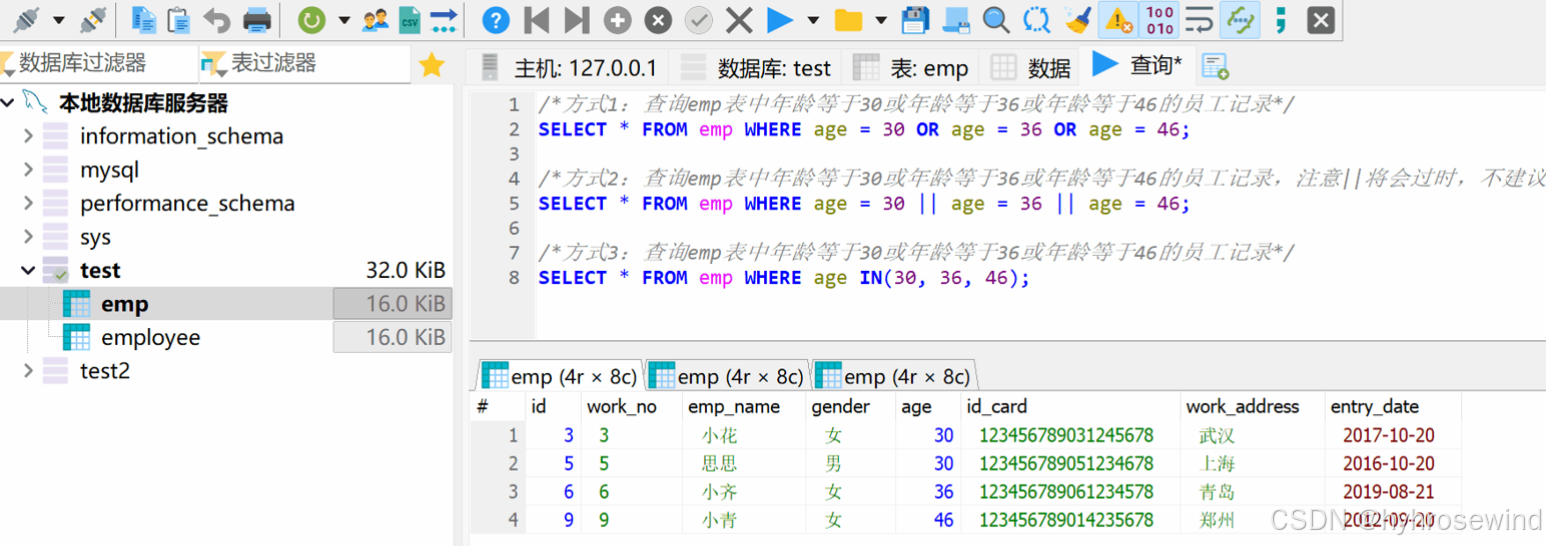Sort results by emp_name column header
The width and height of the screenshot is (1546, 546).
(x=742, y=406)
